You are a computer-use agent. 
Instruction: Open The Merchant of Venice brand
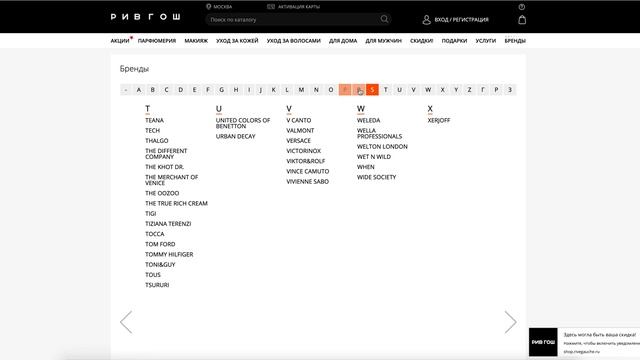(x=171, y=180)
